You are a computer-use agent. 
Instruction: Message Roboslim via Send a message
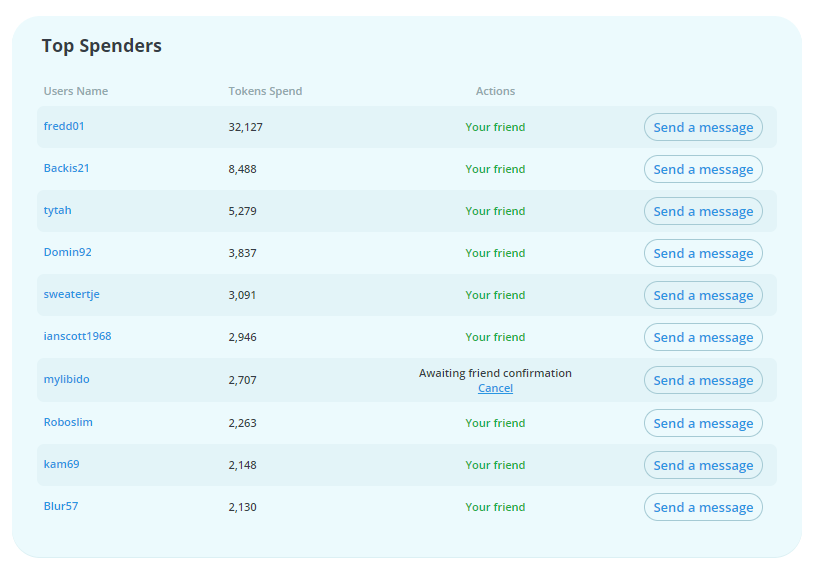703,423
